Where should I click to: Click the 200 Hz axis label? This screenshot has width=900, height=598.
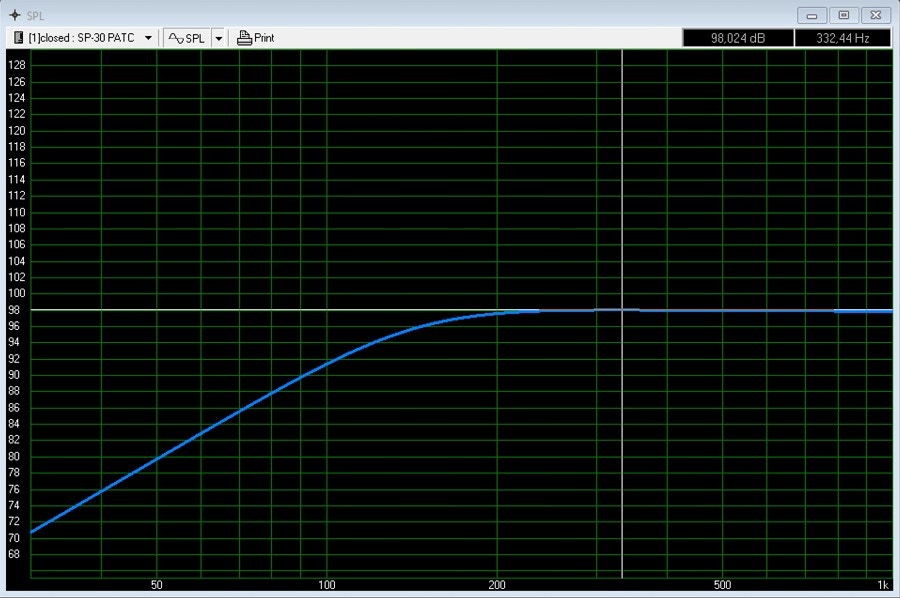coord(497,585)
